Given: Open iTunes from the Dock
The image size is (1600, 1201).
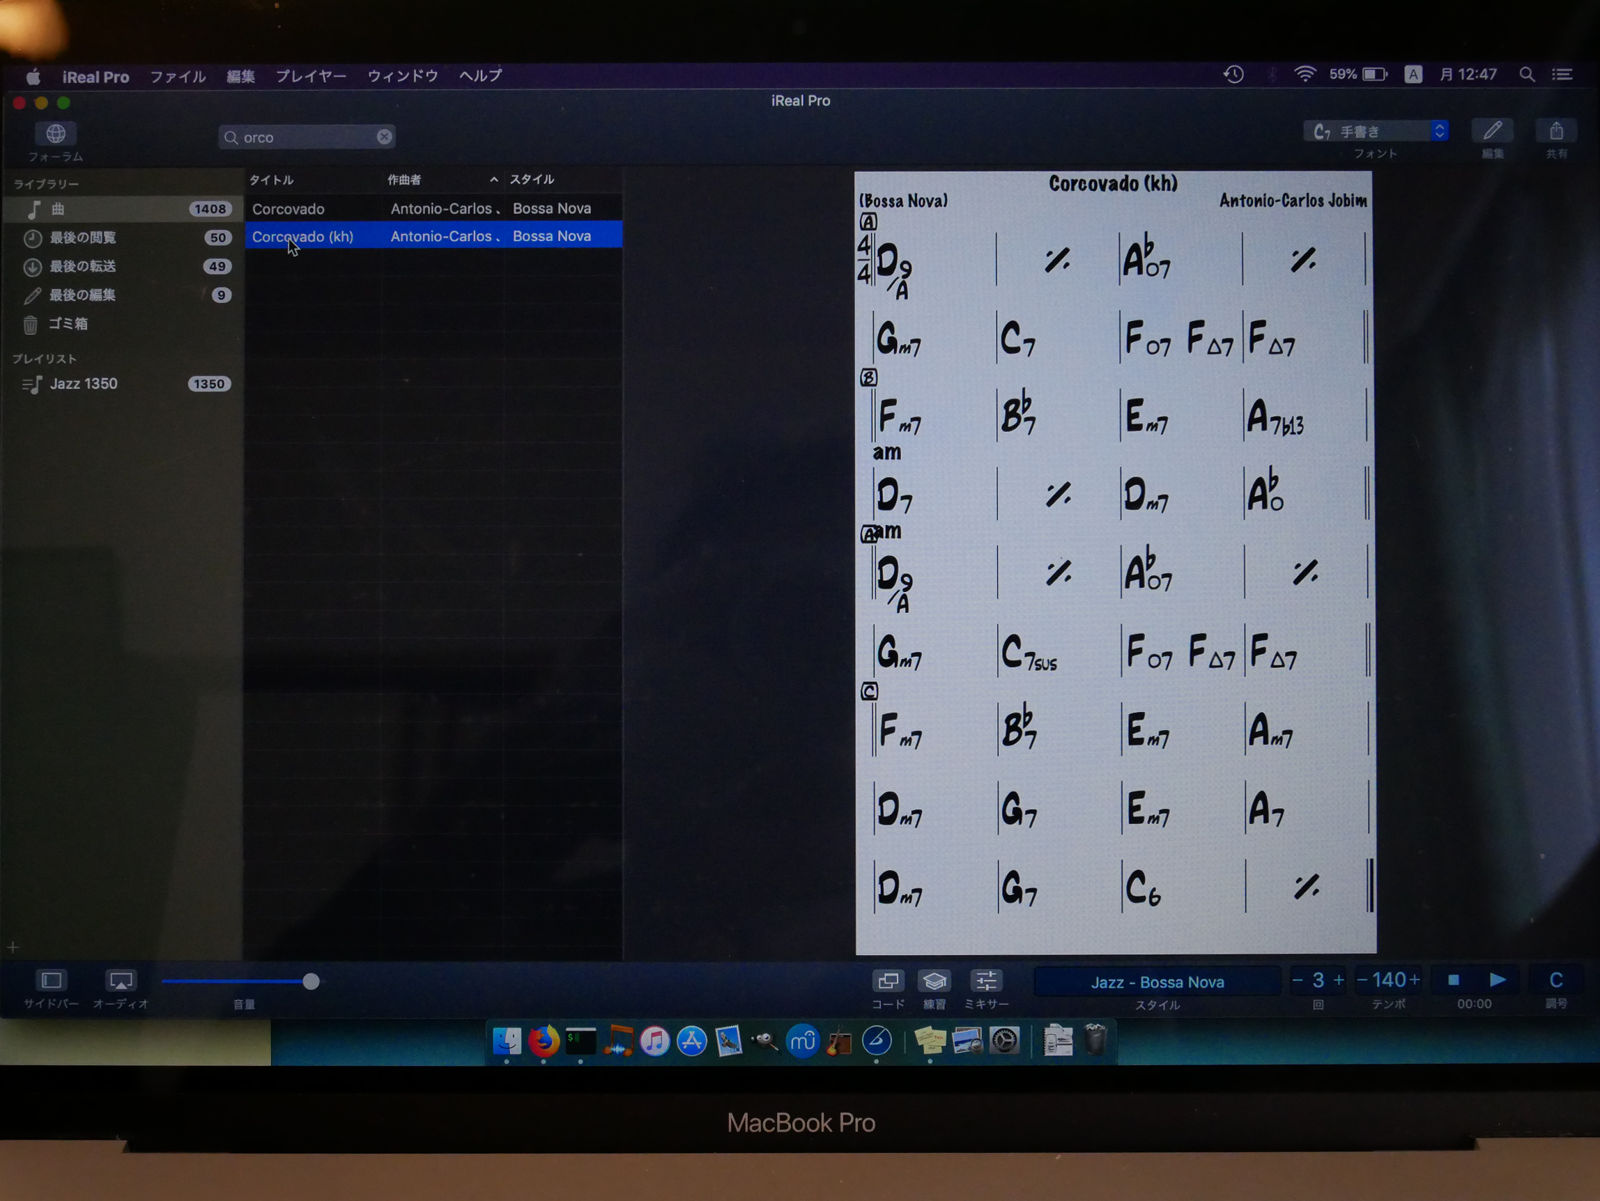Looking at the screenshot, I should (655, 1041).
